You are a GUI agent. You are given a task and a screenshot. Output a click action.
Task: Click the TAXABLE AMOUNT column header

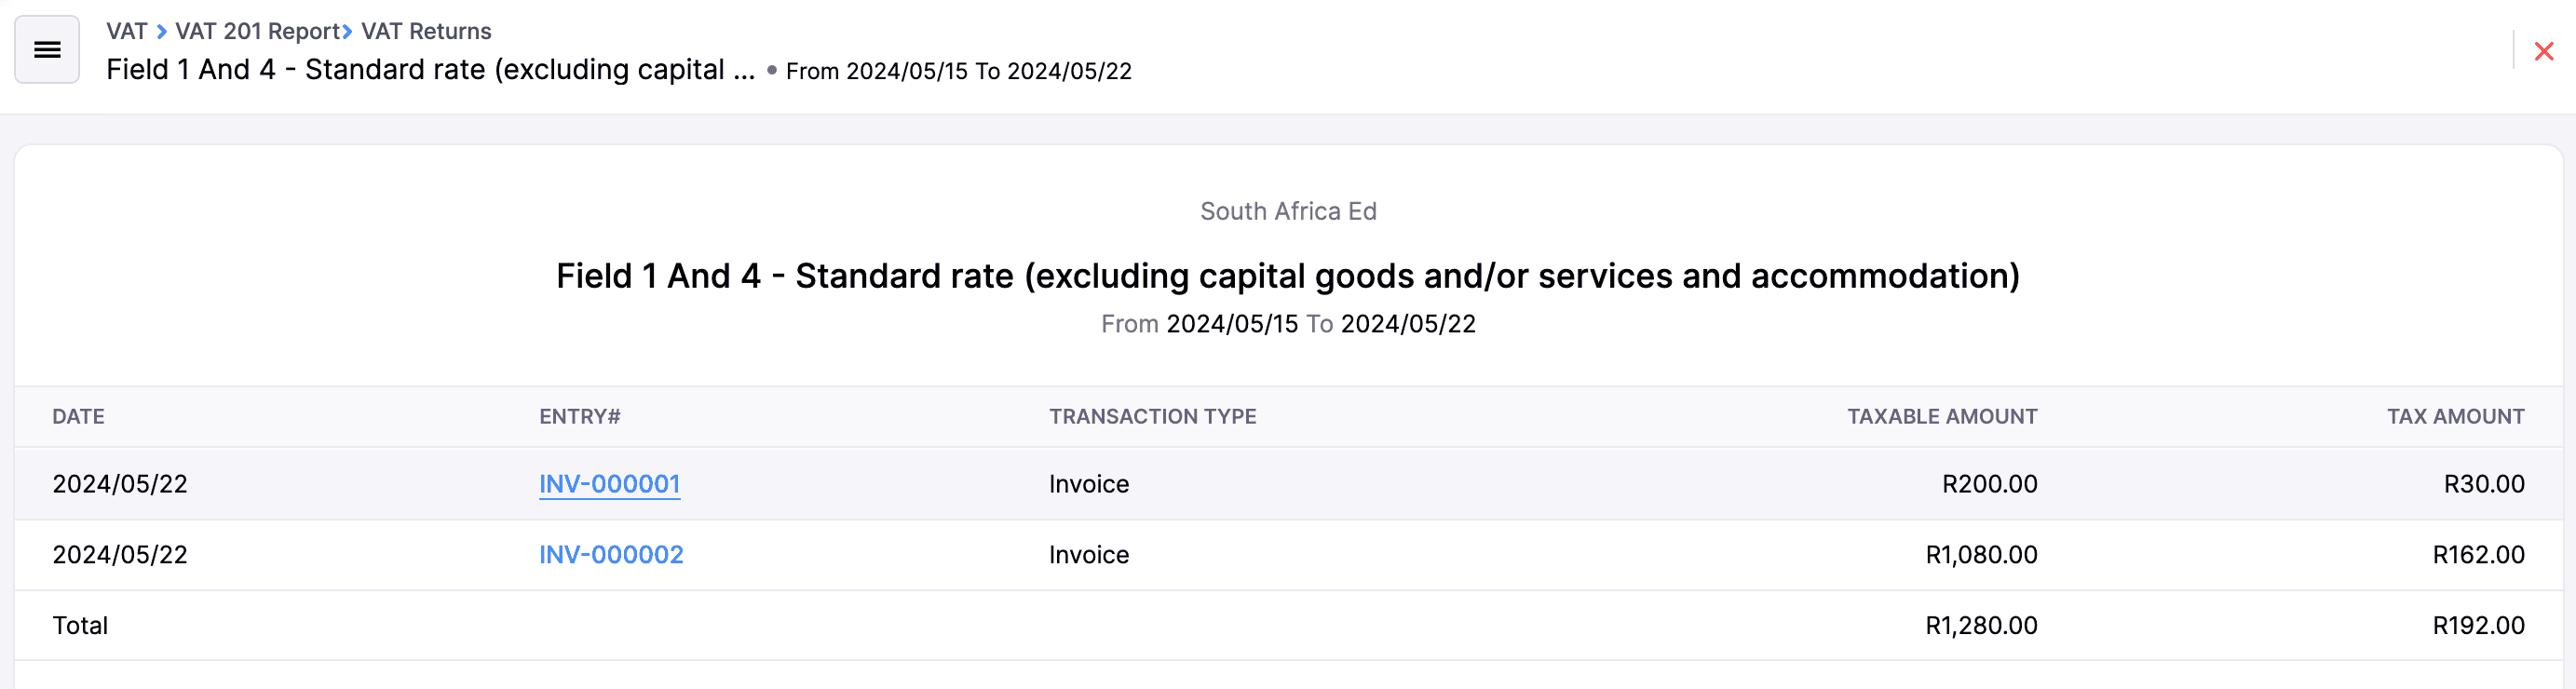click(1941, 417)
